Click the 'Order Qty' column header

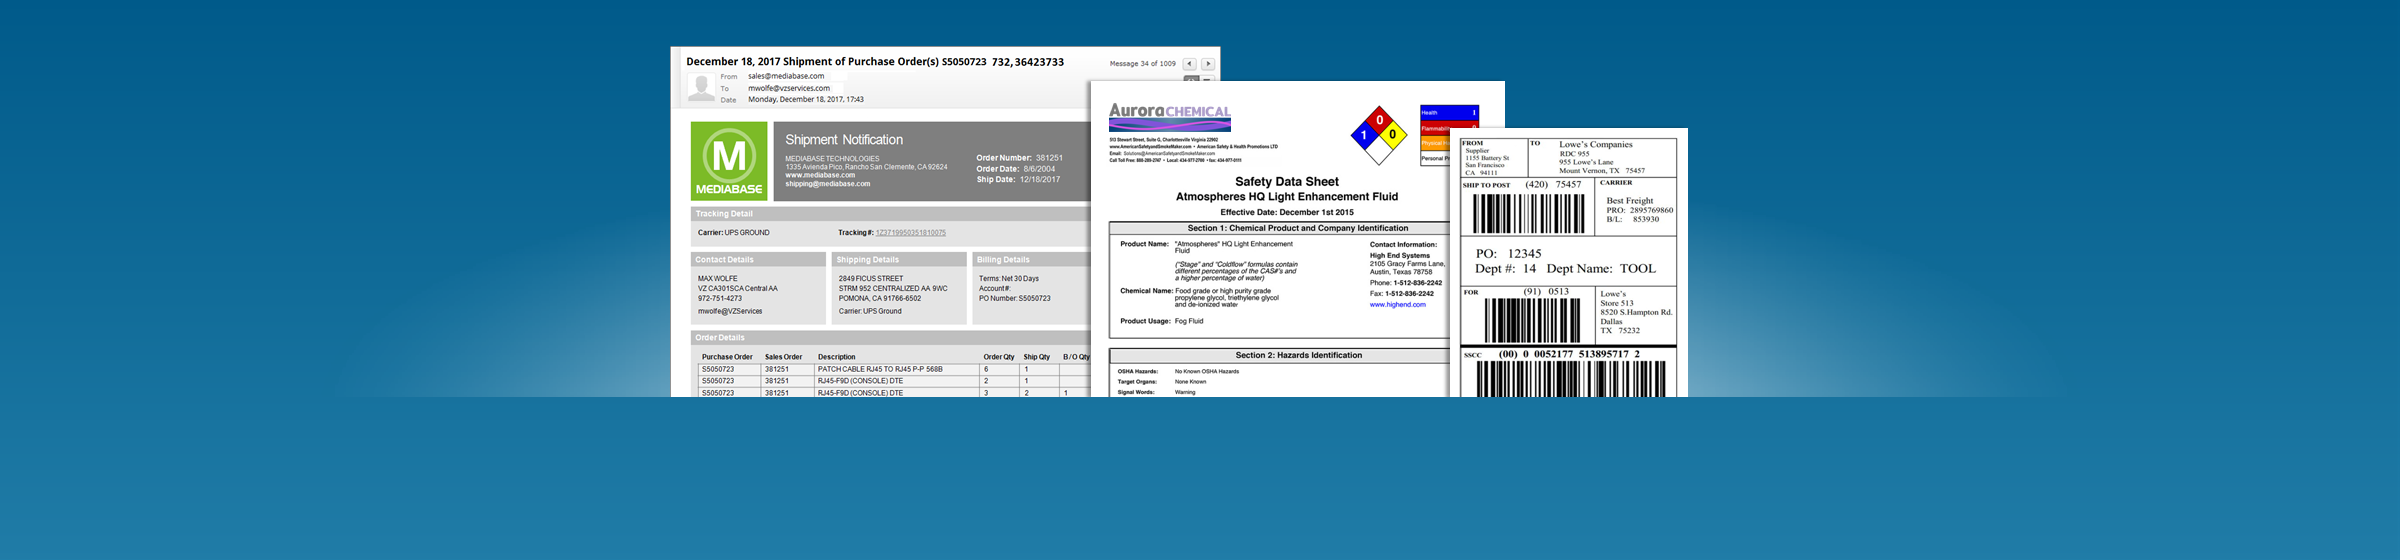click(x=999, y=357)
